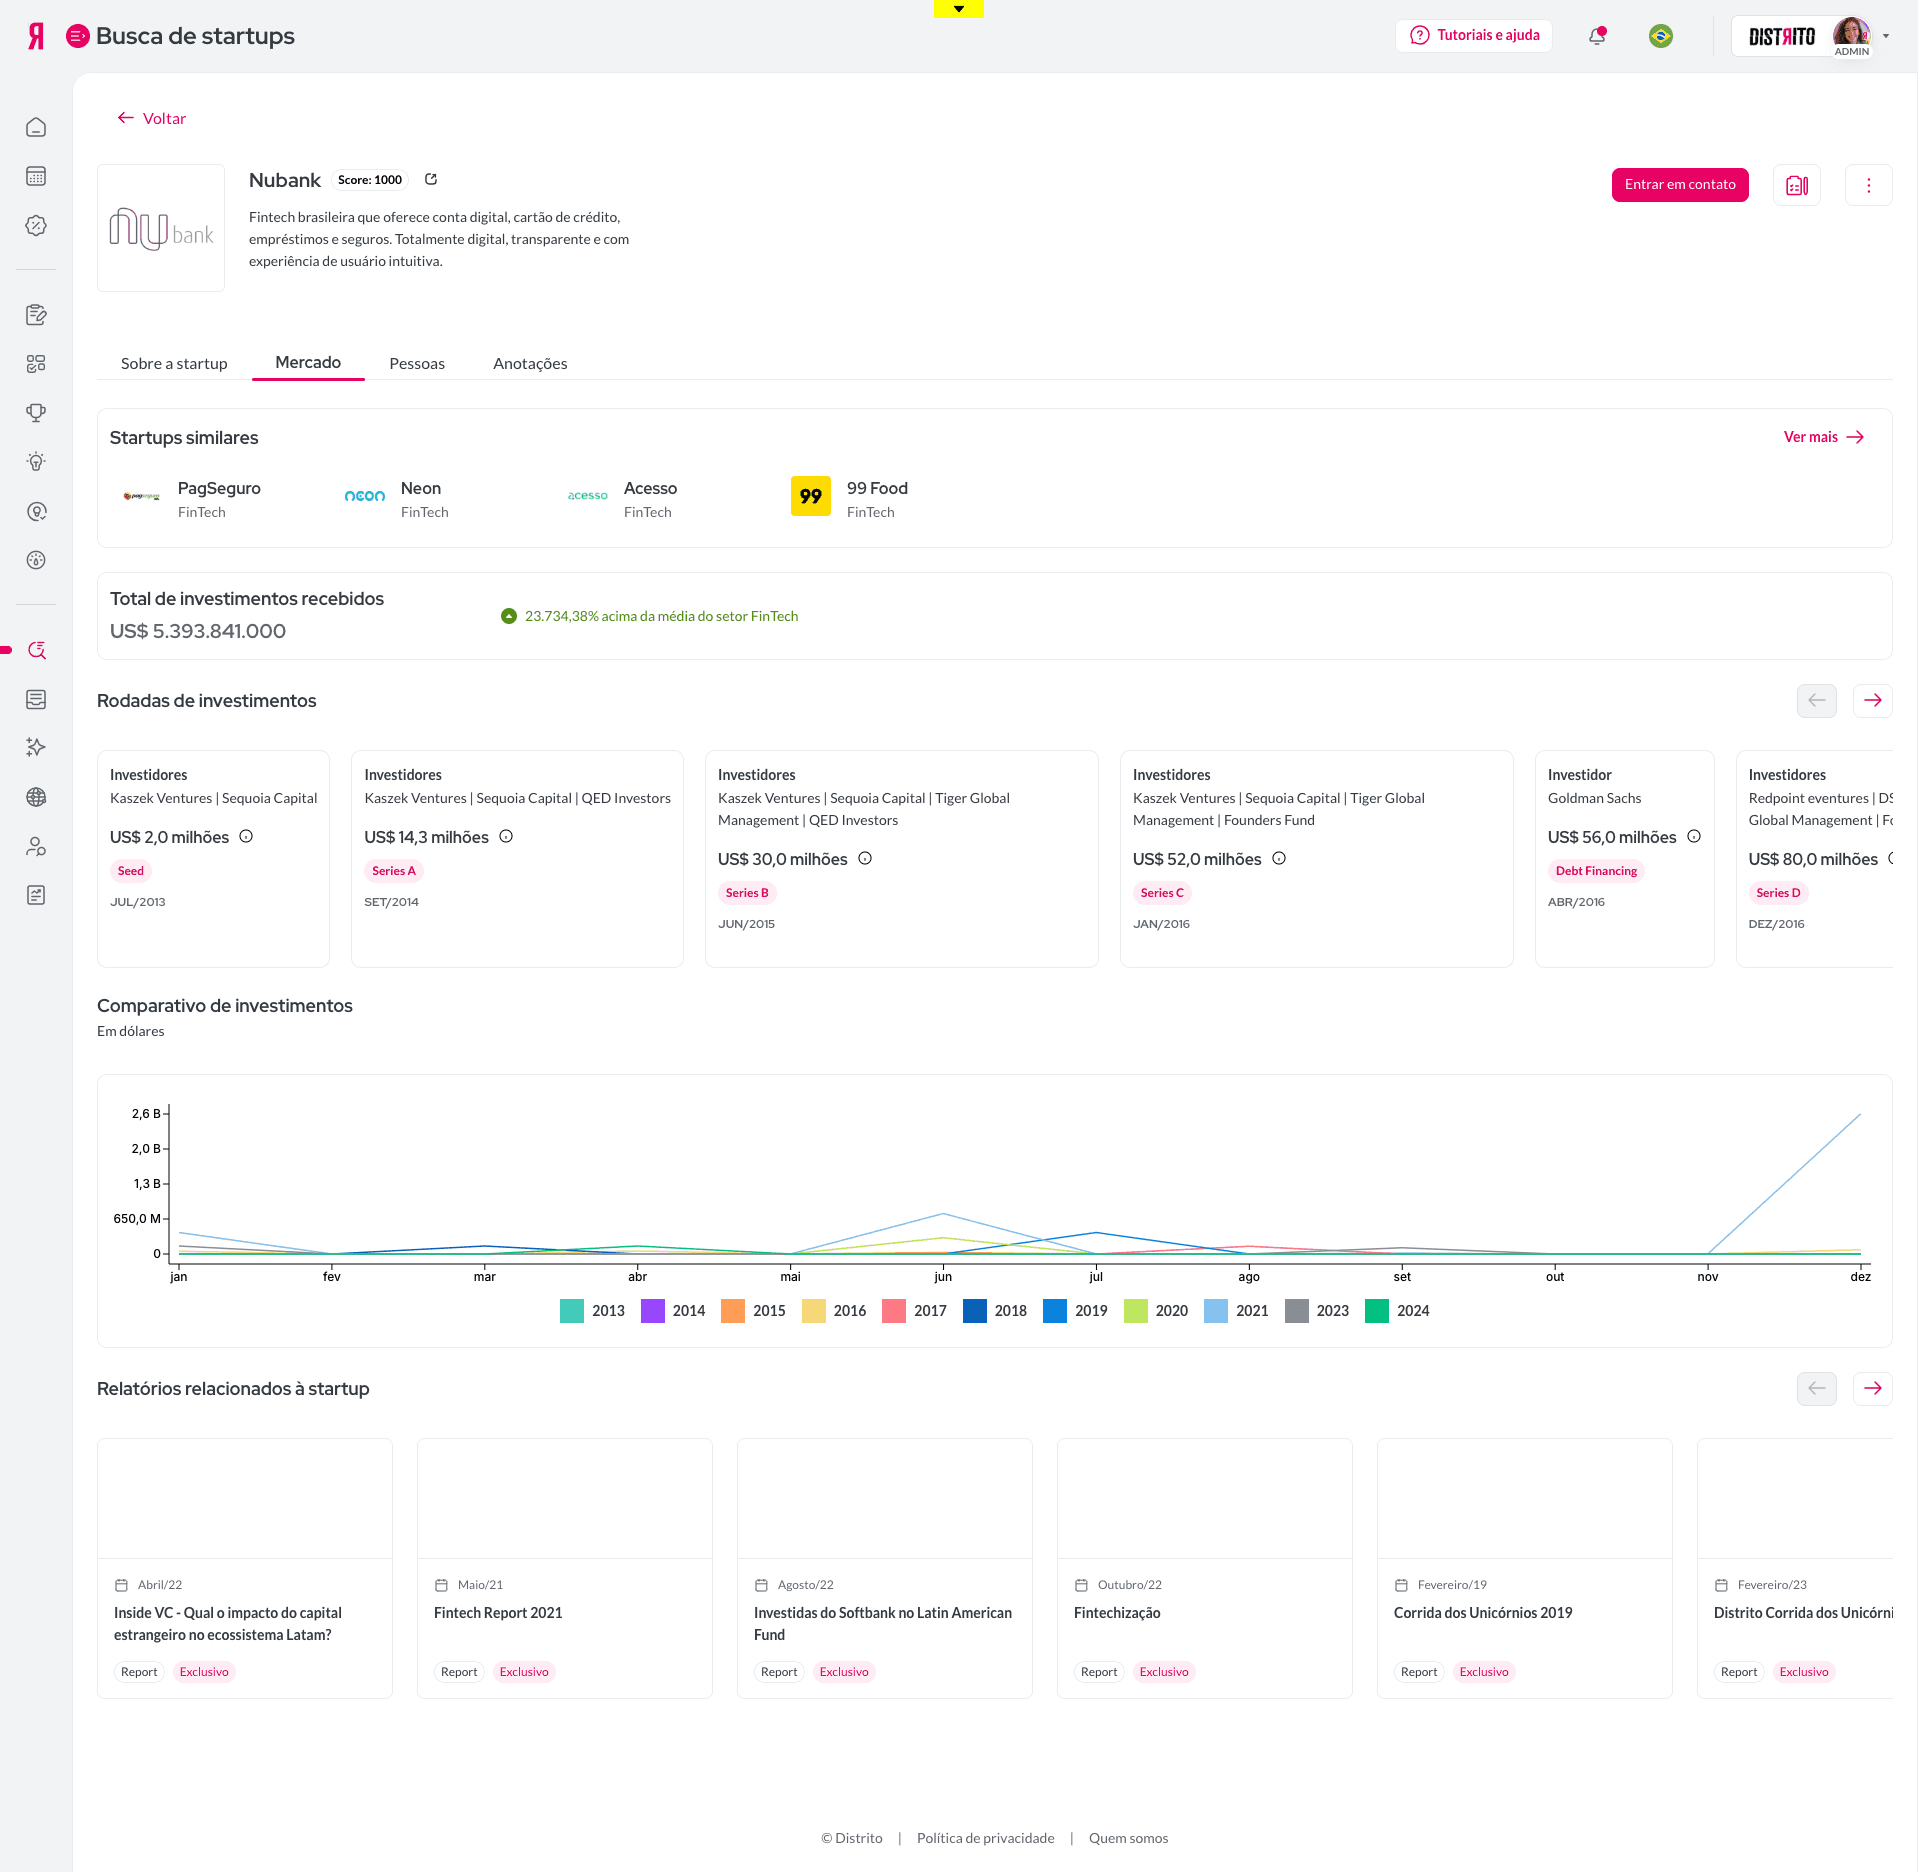Toggle 2021 series in chart legend

pyautogui.click(x=1236, y=1311)
